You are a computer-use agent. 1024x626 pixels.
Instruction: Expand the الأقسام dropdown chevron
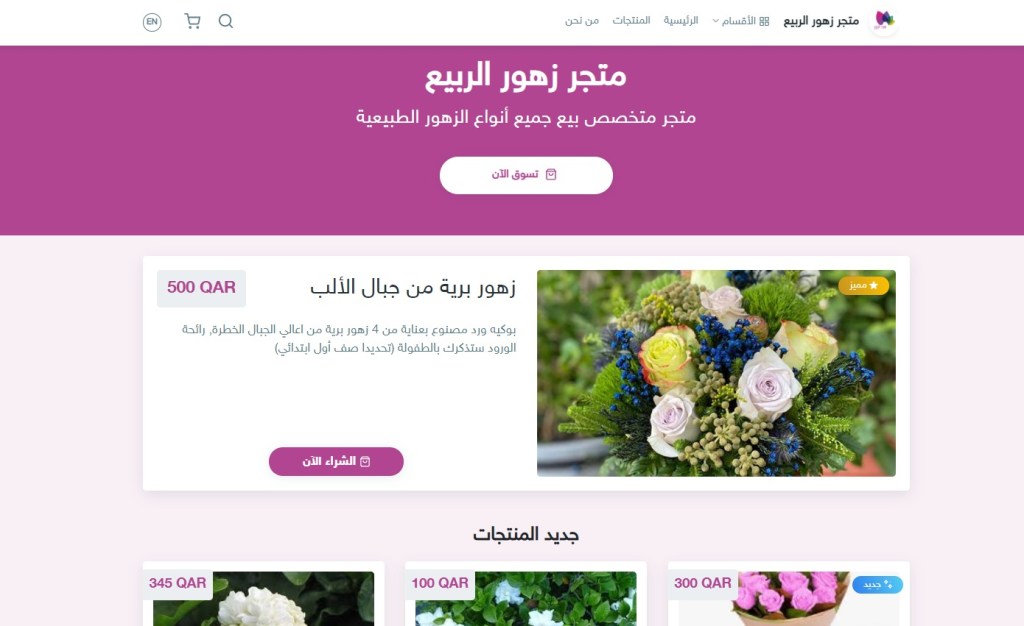point(716,21)
